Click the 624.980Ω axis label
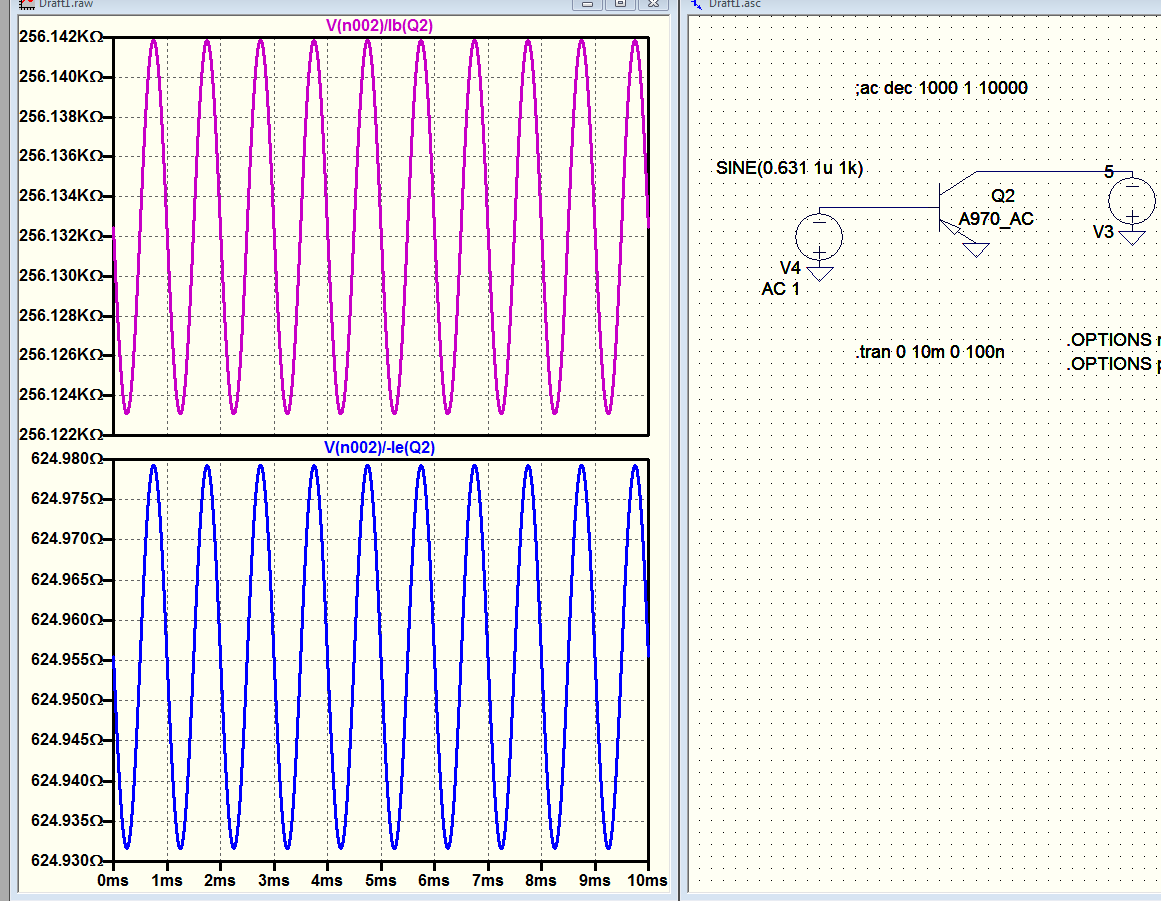1161x901 pixels. point(67,459)
